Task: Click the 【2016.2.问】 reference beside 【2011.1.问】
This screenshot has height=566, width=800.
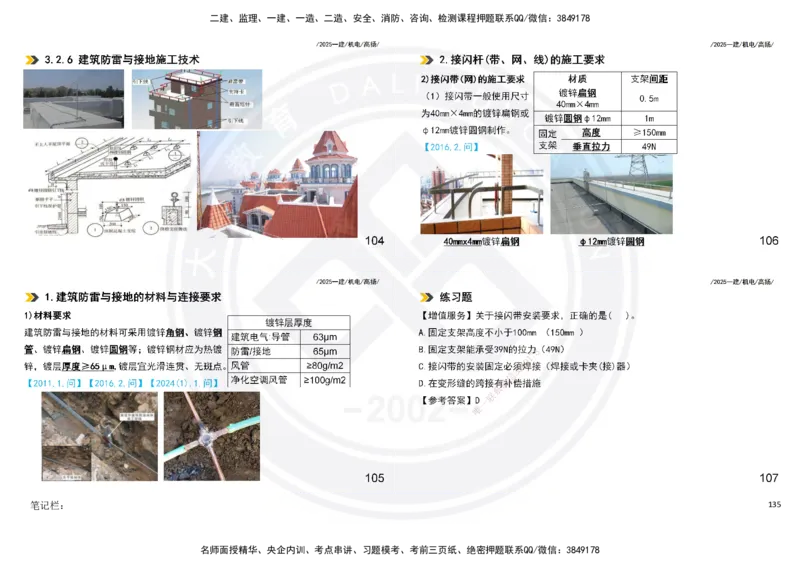Action: click(x=115, y=383)
